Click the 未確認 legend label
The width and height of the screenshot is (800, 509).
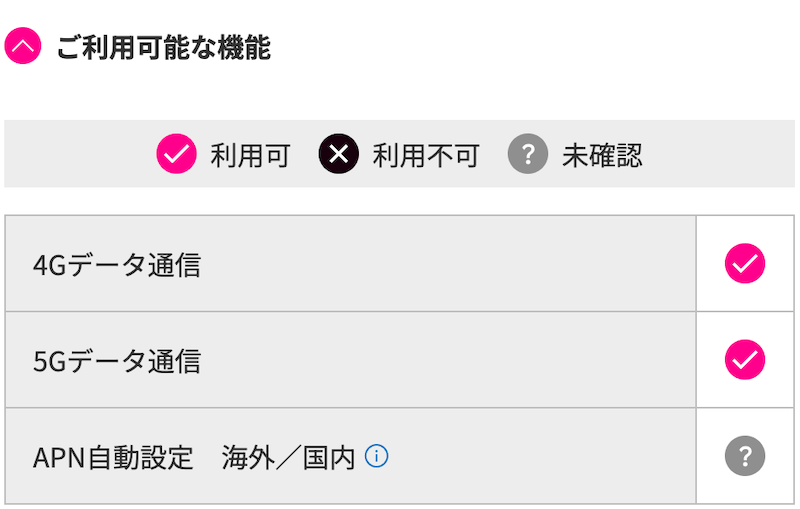click(x=602, y=156)
